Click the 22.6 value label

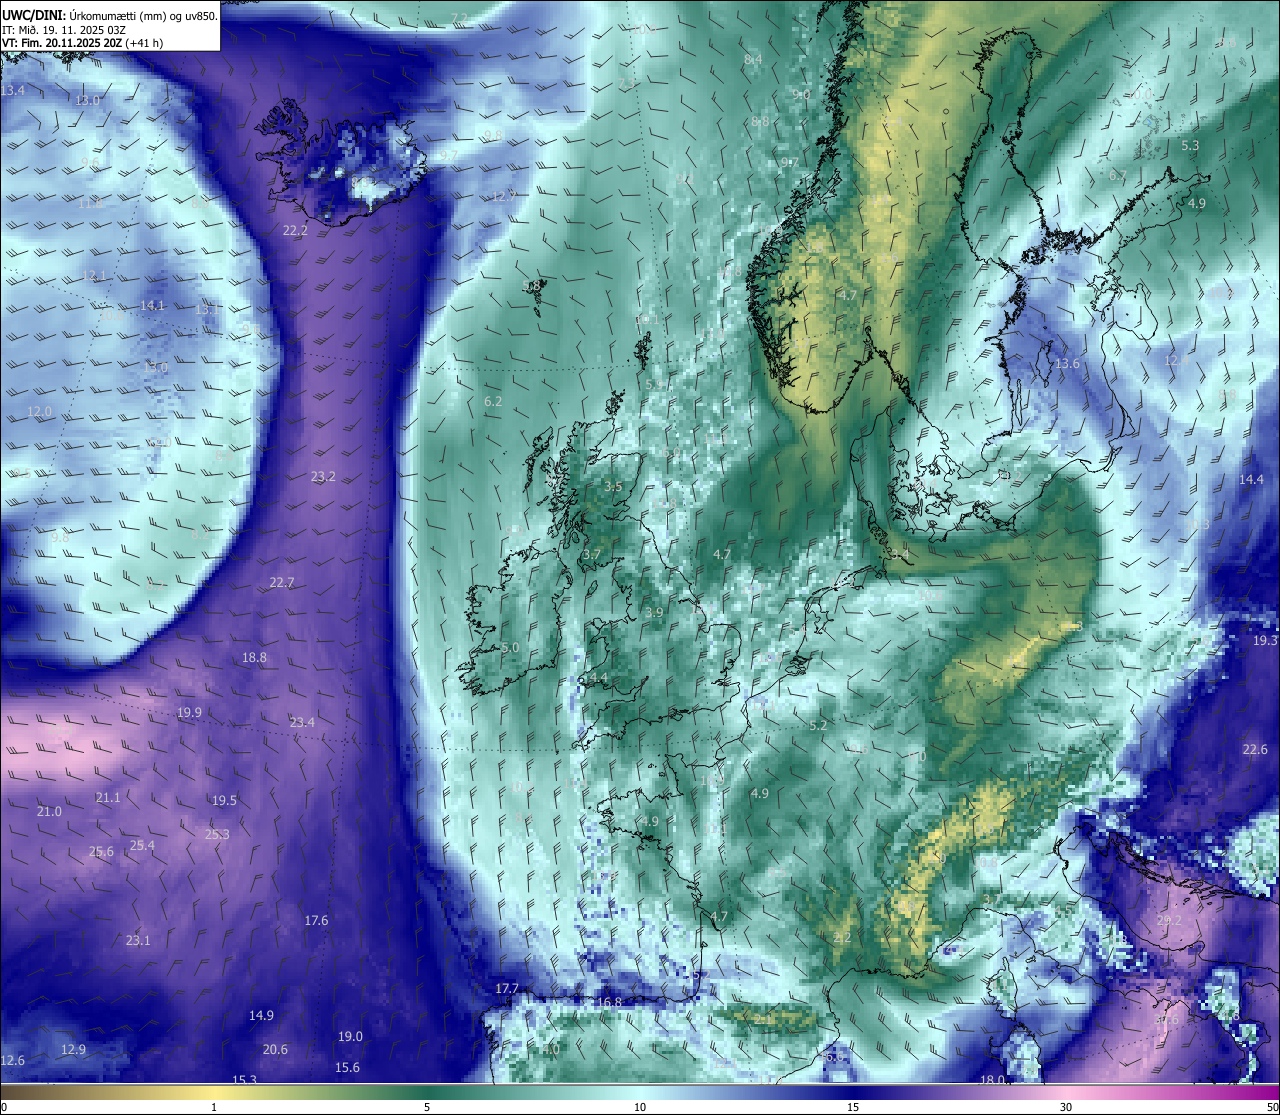click(1255, 750)
